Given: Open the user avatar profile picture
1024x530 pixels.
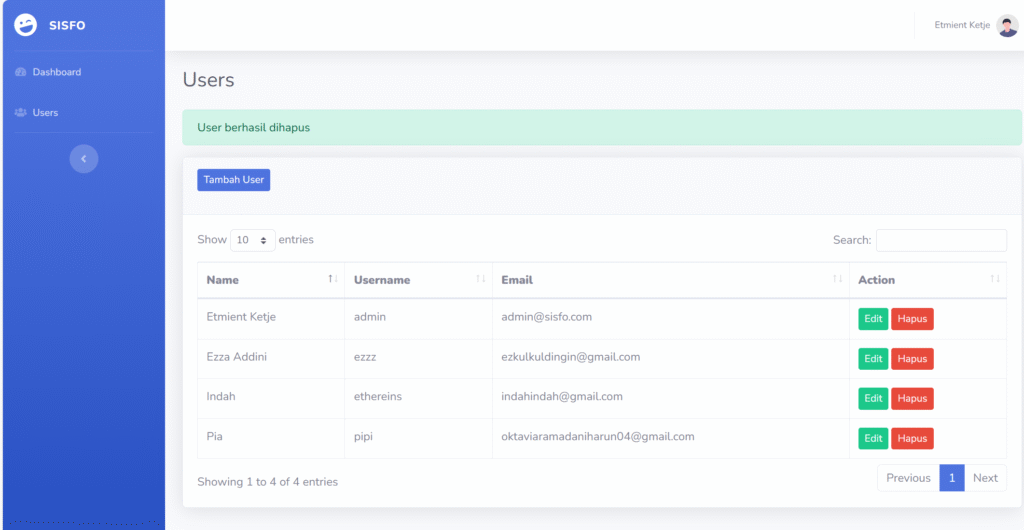Looking at the screenshot, I should (1007, 26).
